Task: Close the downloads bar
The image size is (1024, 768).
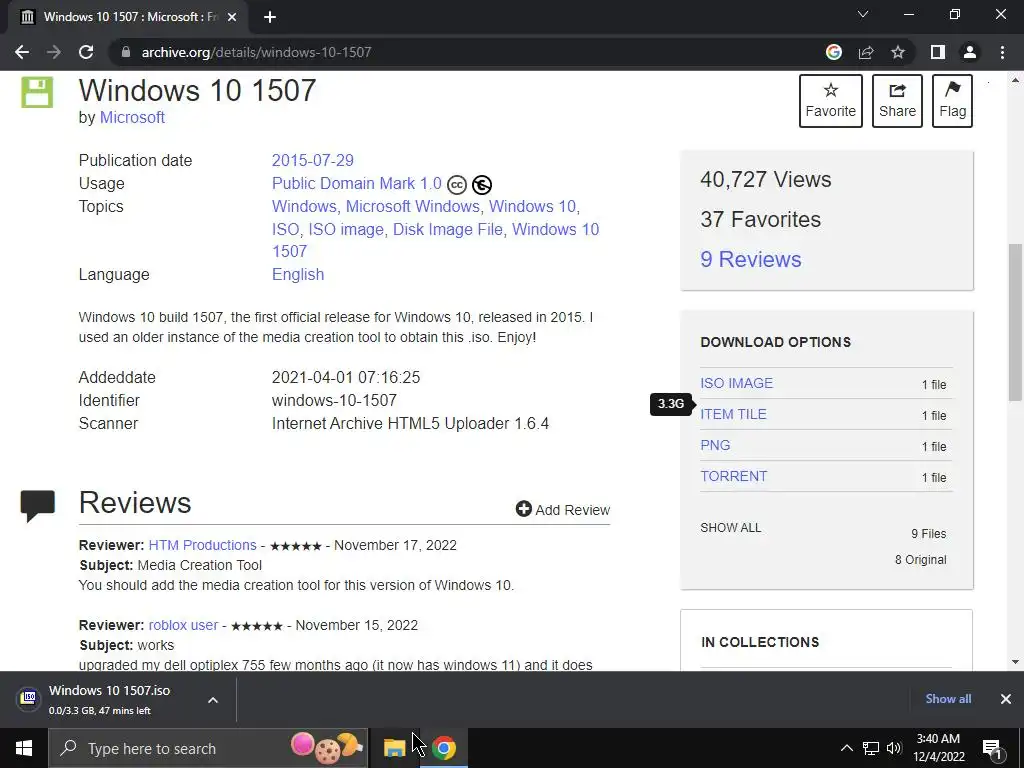Action: point(1006,699)
